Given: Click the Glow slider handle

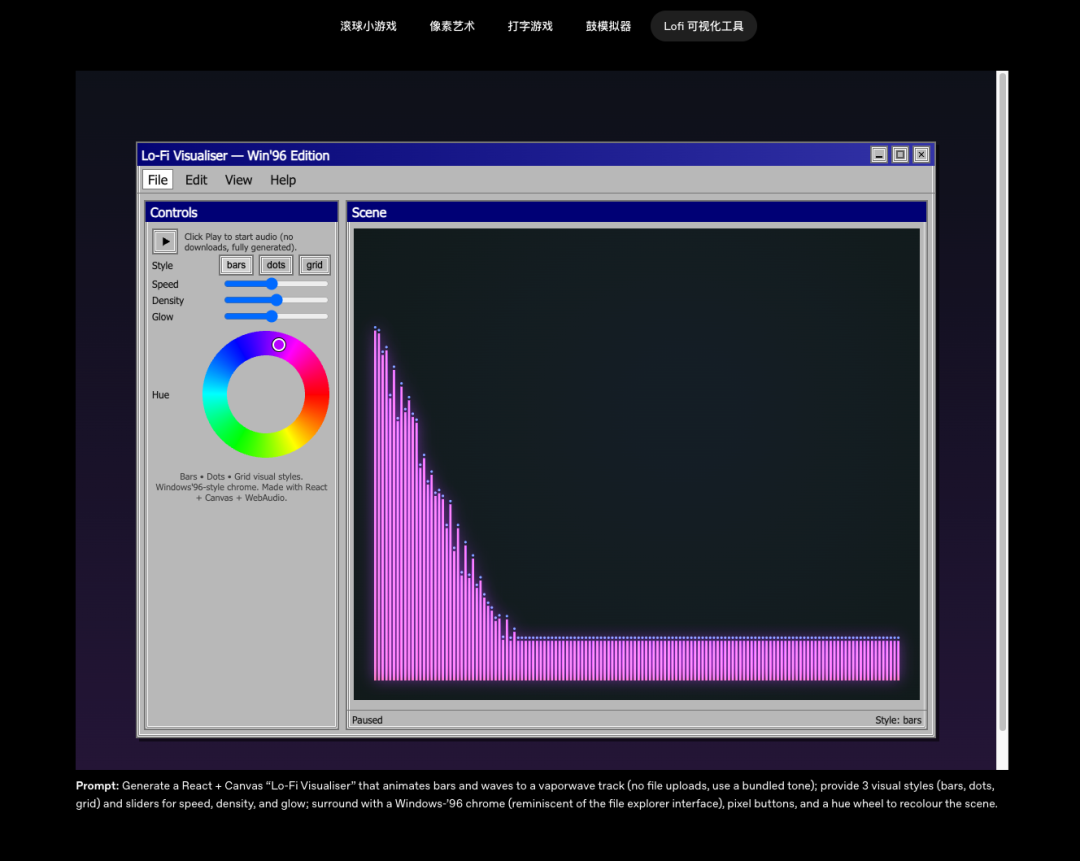Looking at the screenshot, I should point(271,316).
